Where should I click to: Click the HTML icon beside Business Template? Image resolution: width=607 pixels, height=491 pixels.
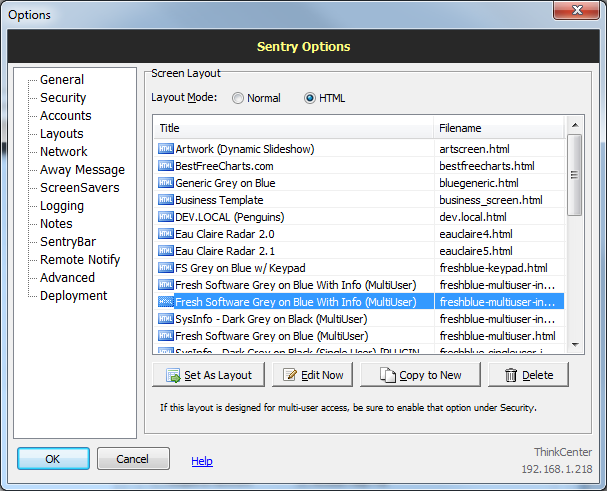click(x=166, y=200)
